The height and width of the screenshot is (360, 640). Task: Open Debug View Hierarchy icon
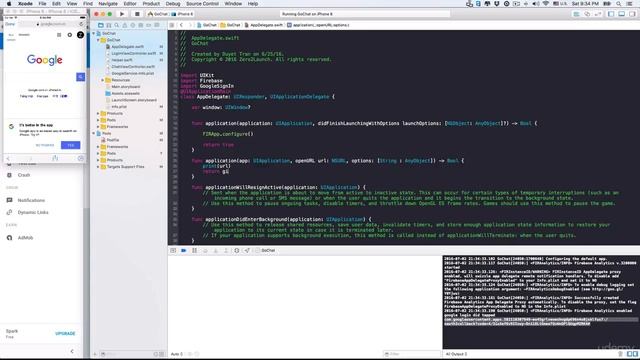237,250
